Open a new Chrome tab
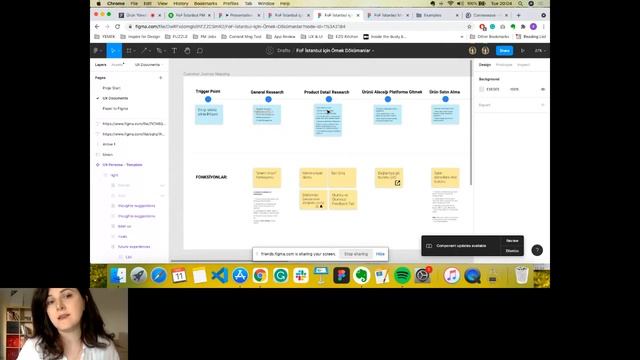Viewport: 640px width, 360px height. click(518, 15)
